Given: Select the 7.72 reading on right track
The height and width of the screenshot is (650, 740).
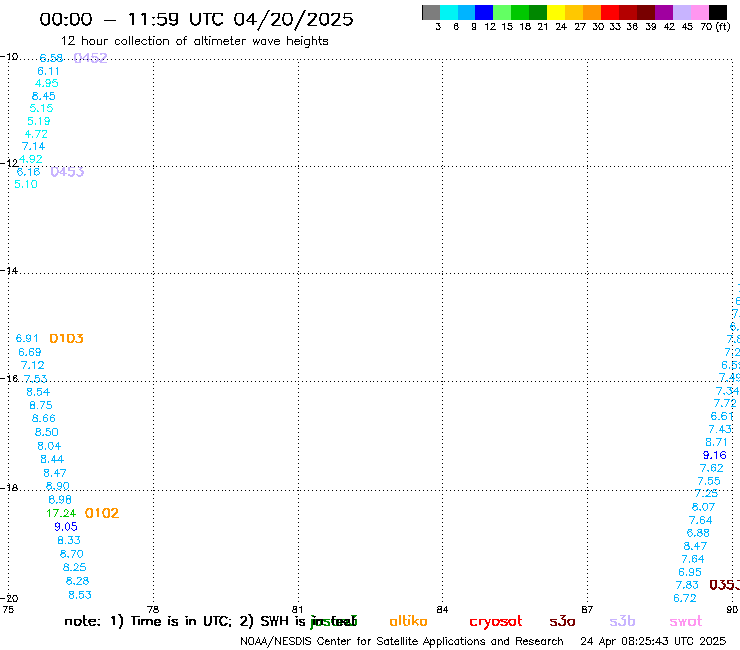Looking at the screenshot, I should 725,404.
